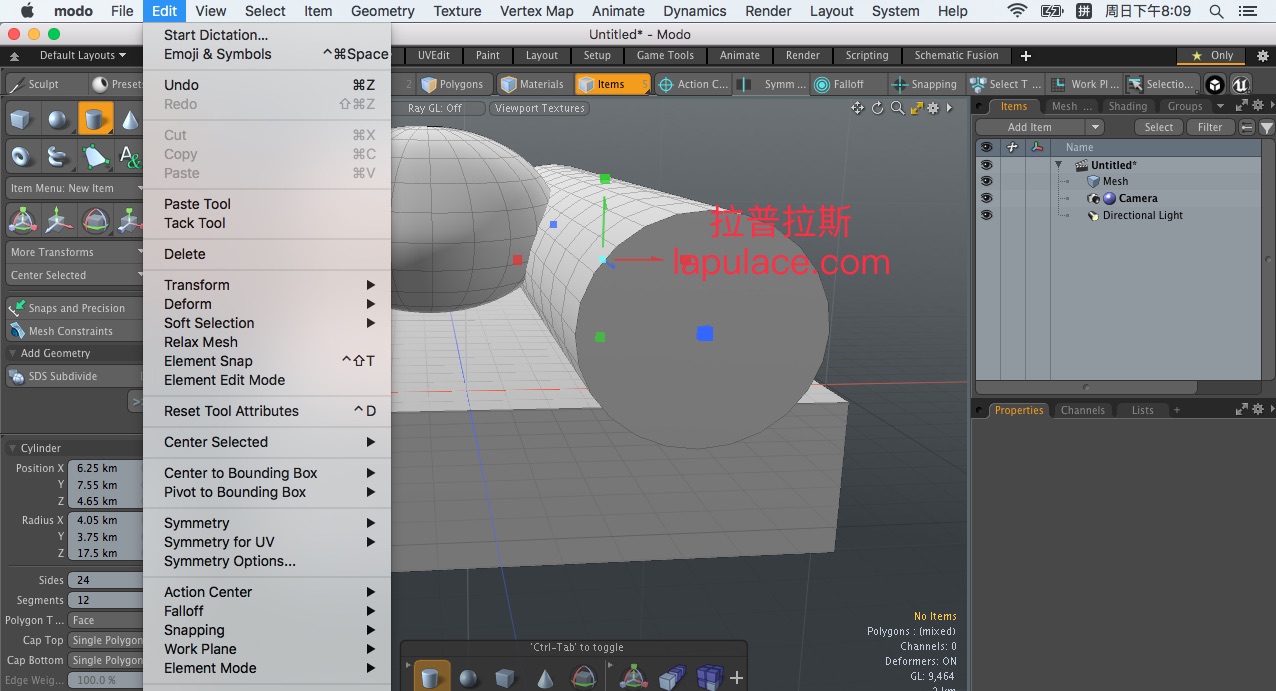
Task: Click the viewport zoom magnifier icon
Action: coord(897,108)
